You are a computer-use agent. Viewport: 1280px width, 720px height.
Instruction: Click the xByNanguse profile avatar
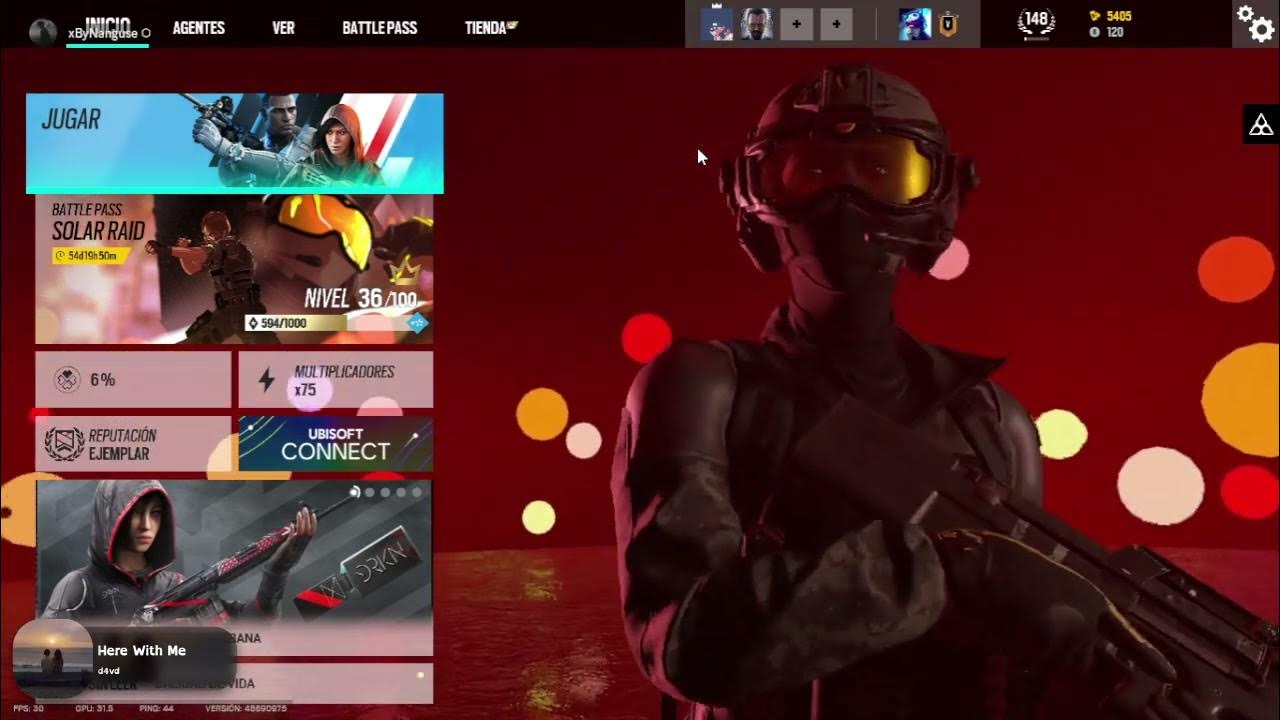point(43,32)
